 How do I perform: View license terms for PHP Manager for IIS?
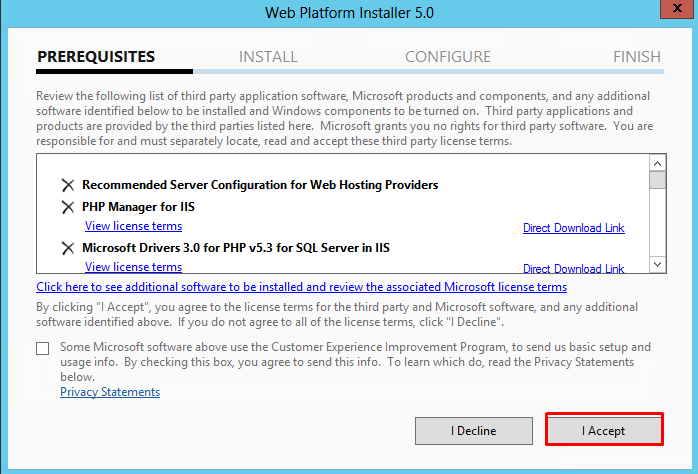click(x=134, y=226)
